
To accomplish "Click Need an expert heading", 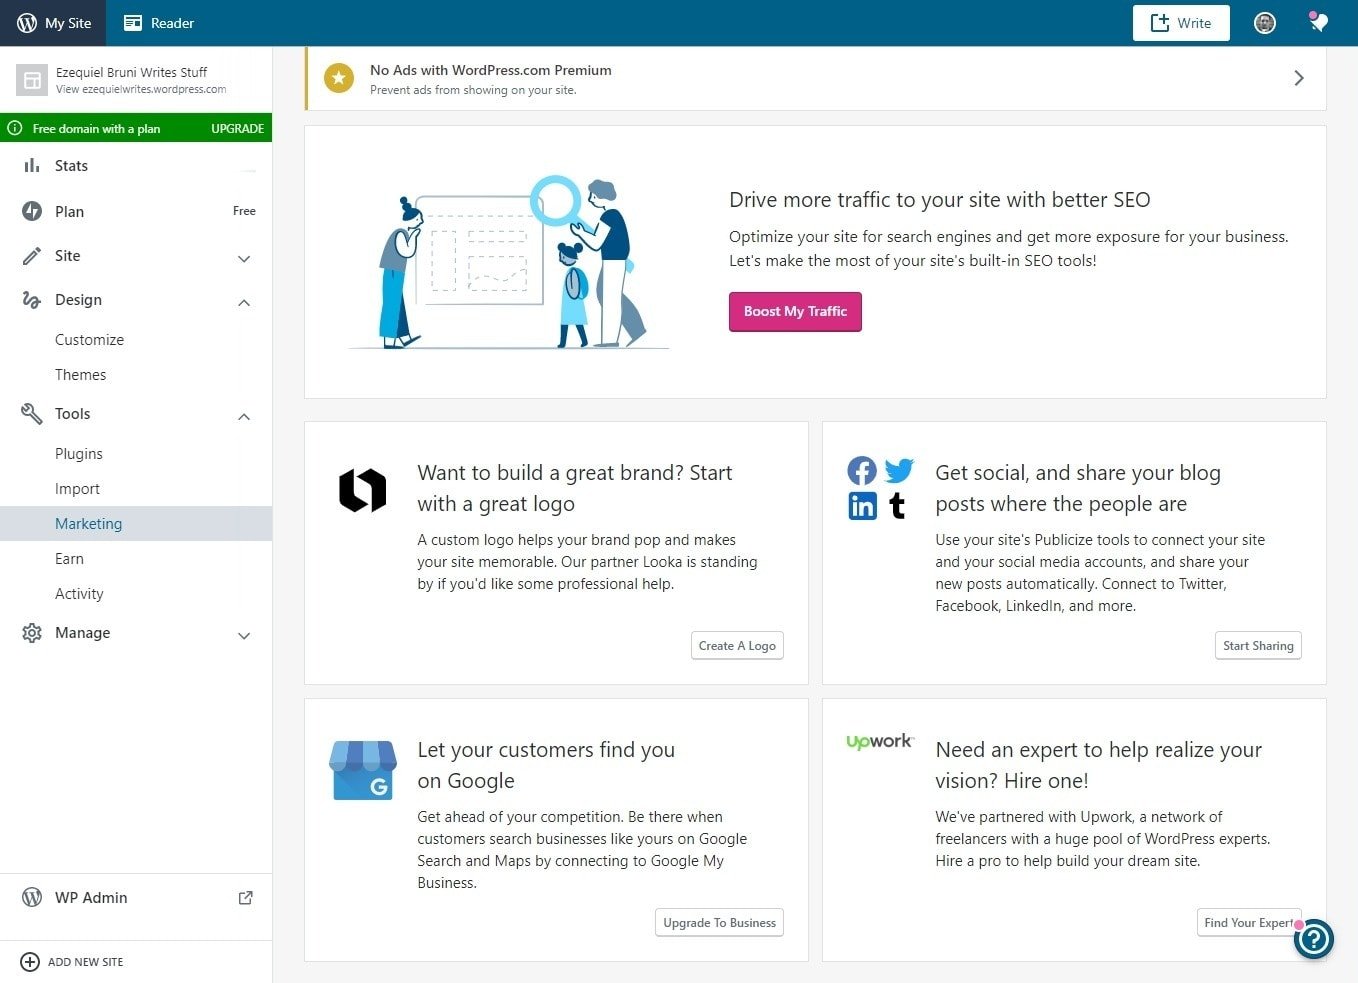I will pyautogui.click(x=1098, y=765).
